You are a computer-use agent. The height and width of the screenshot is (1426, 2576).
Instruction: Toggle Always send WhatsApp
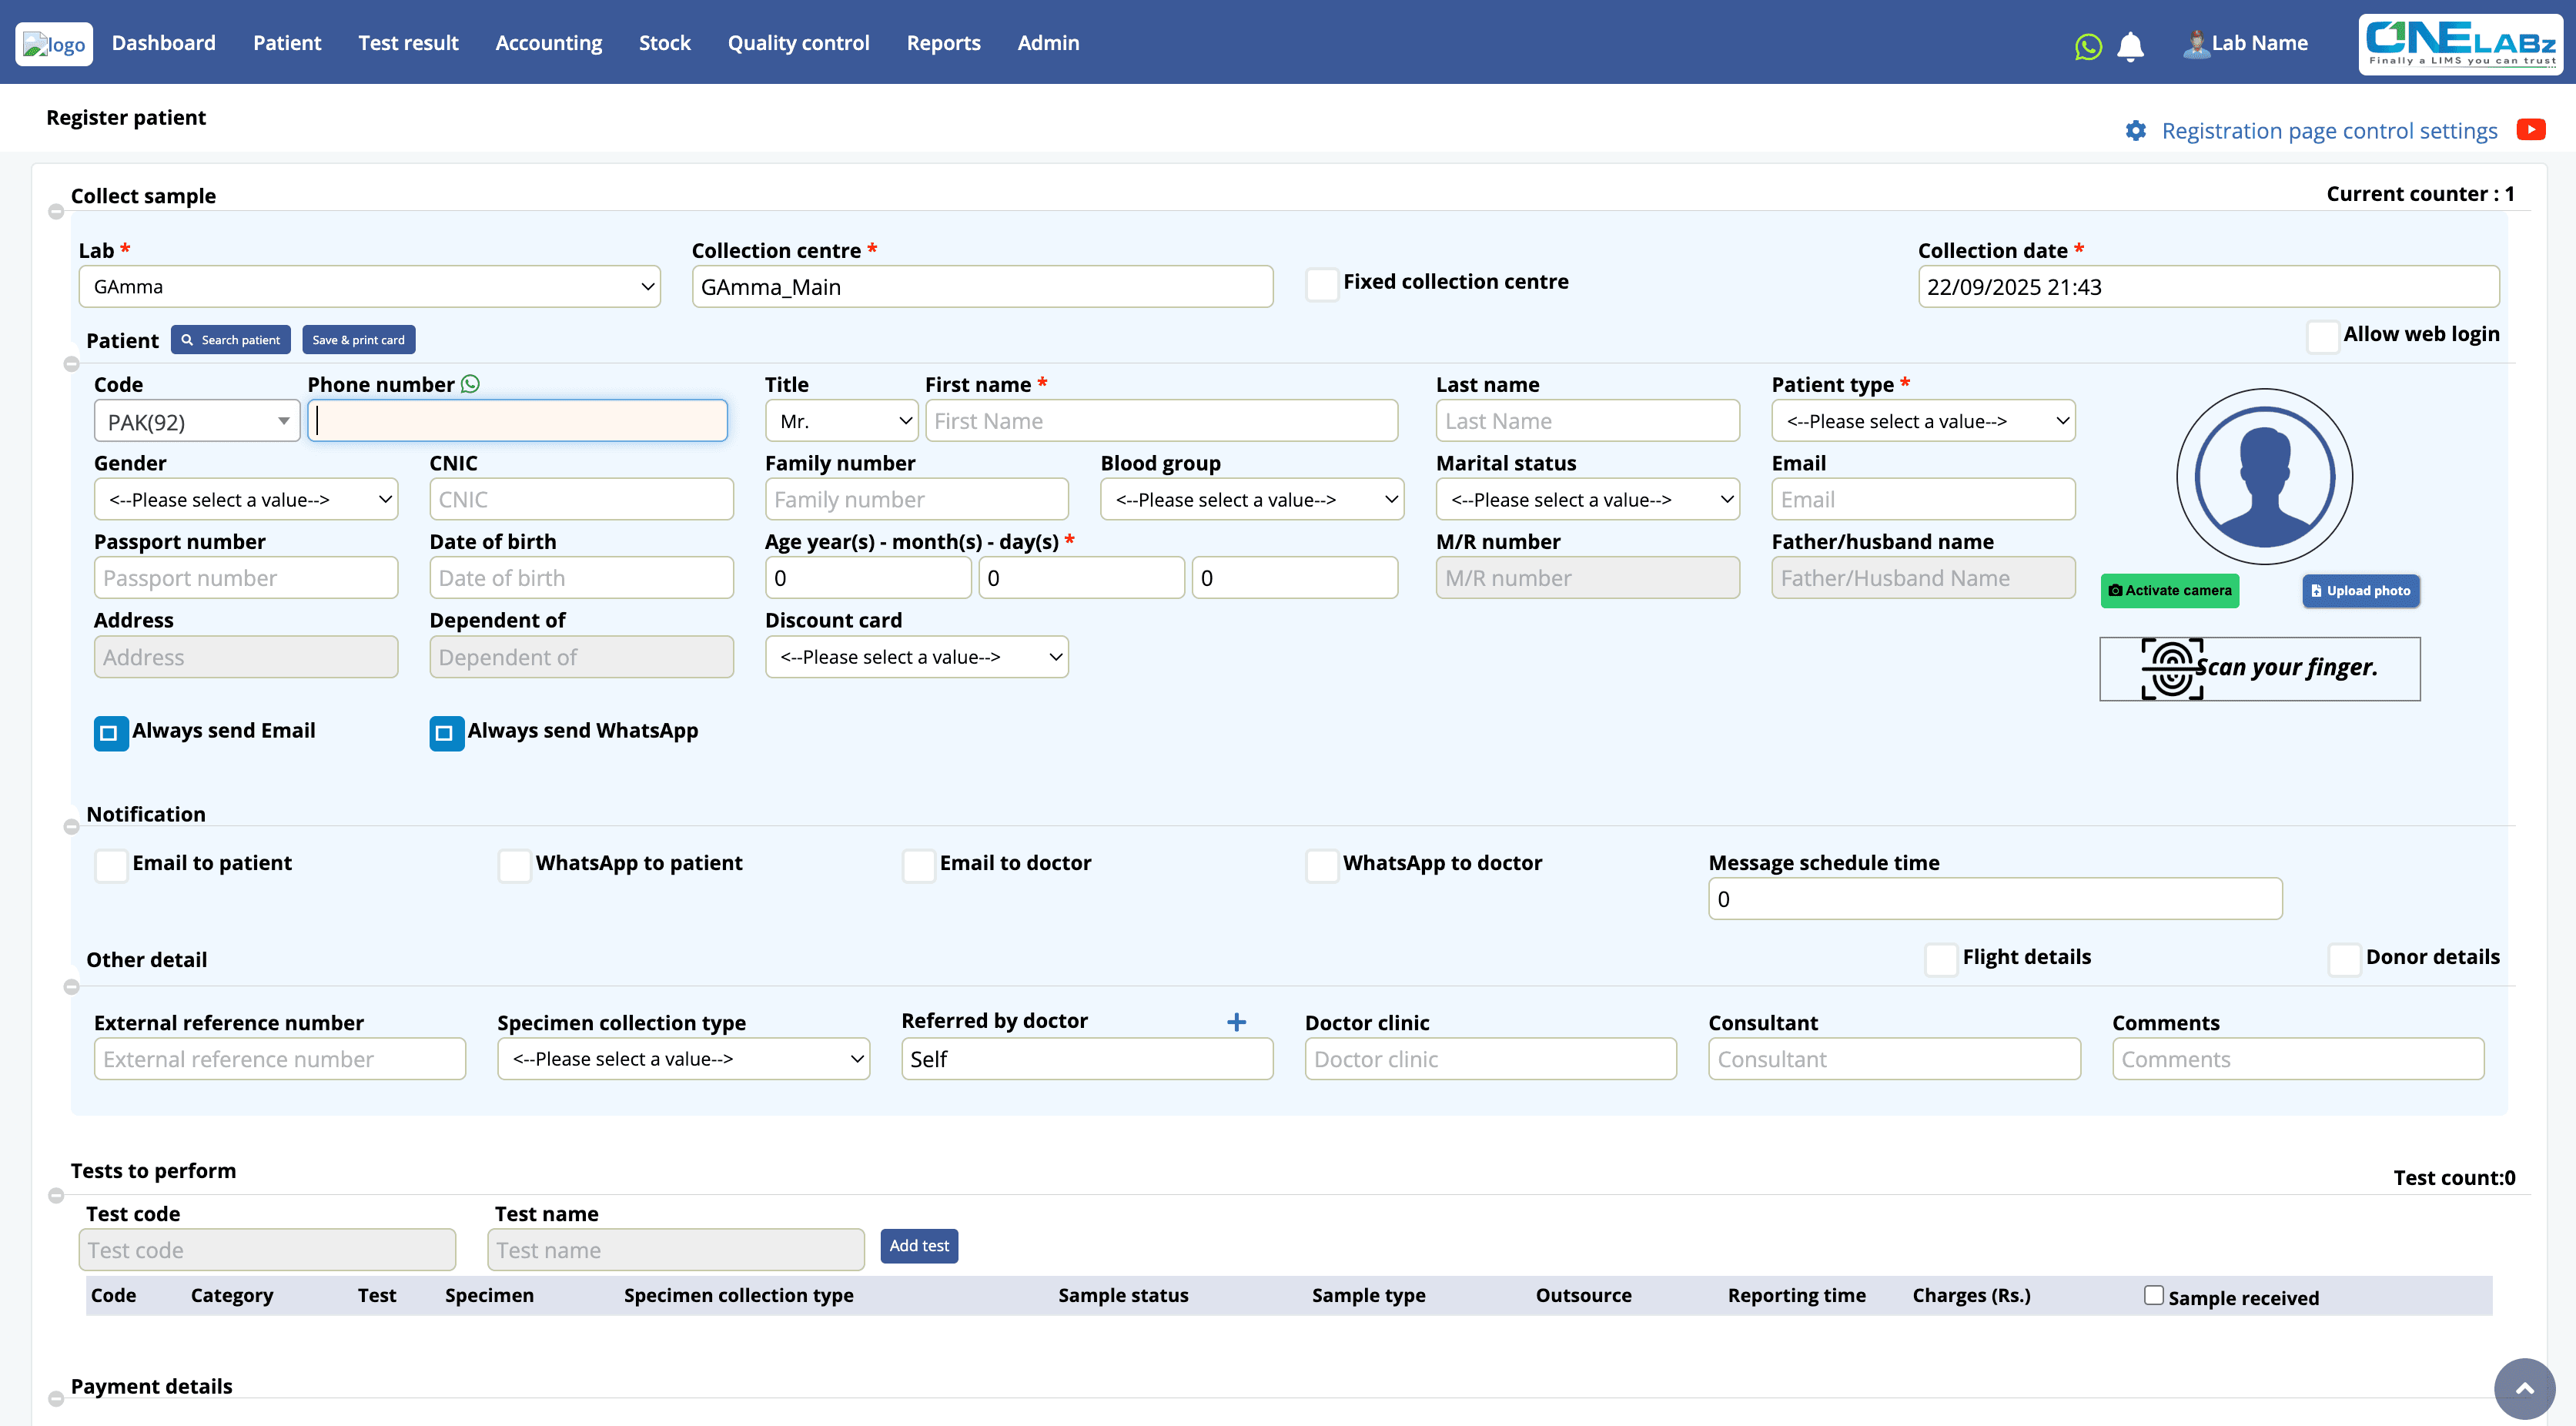[x=446, y=733]
